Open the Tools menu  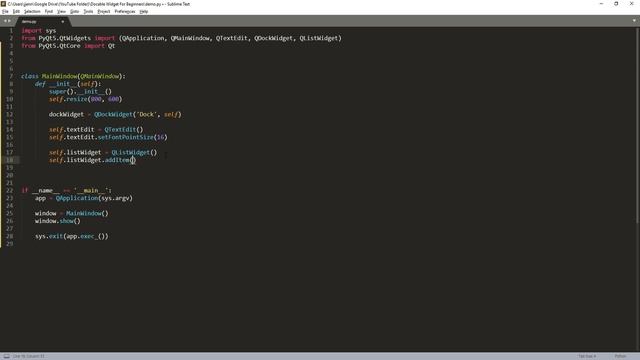(x=88, y=11)
